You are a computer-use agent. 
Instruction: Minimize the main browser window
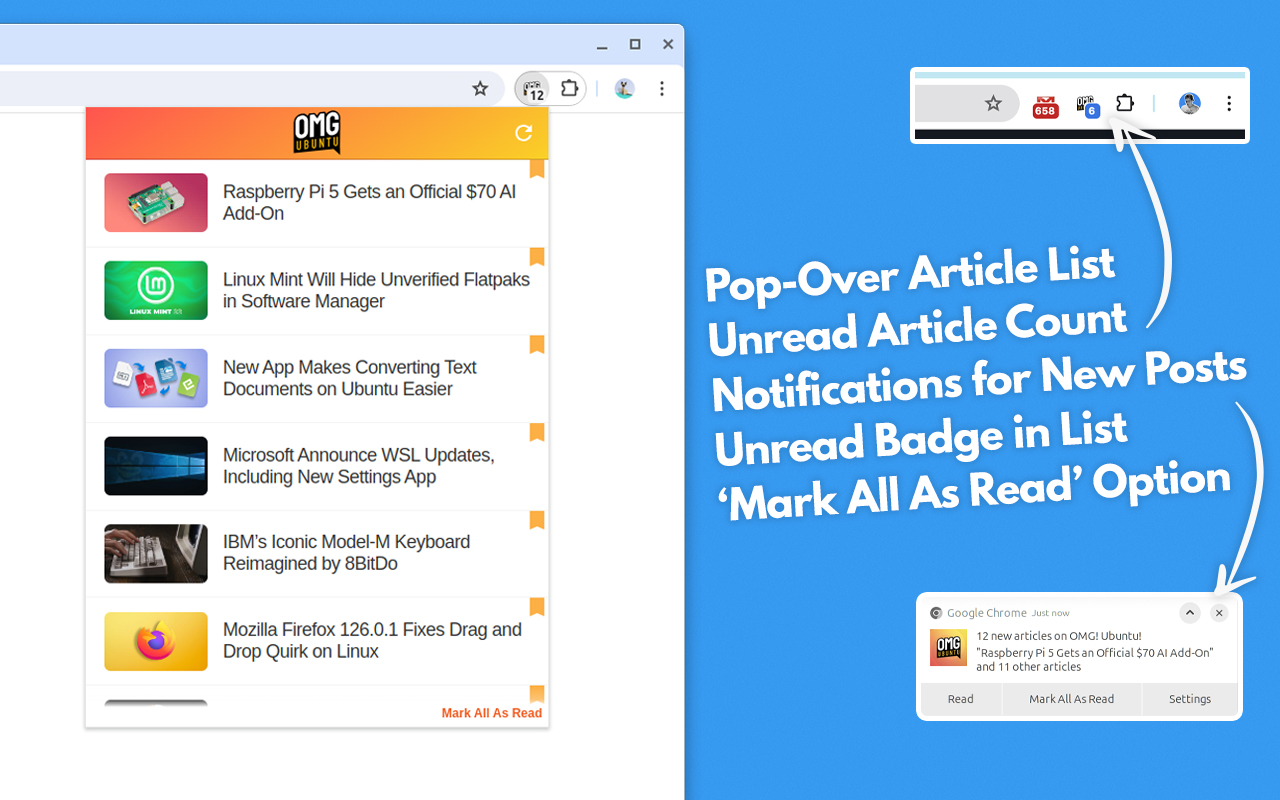pos(602,45)
